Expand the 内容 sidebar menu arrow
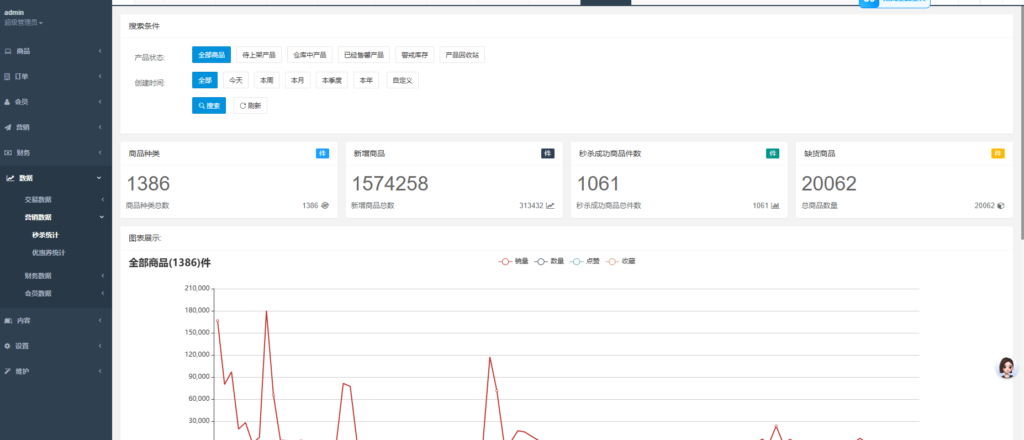 (100, 321)
